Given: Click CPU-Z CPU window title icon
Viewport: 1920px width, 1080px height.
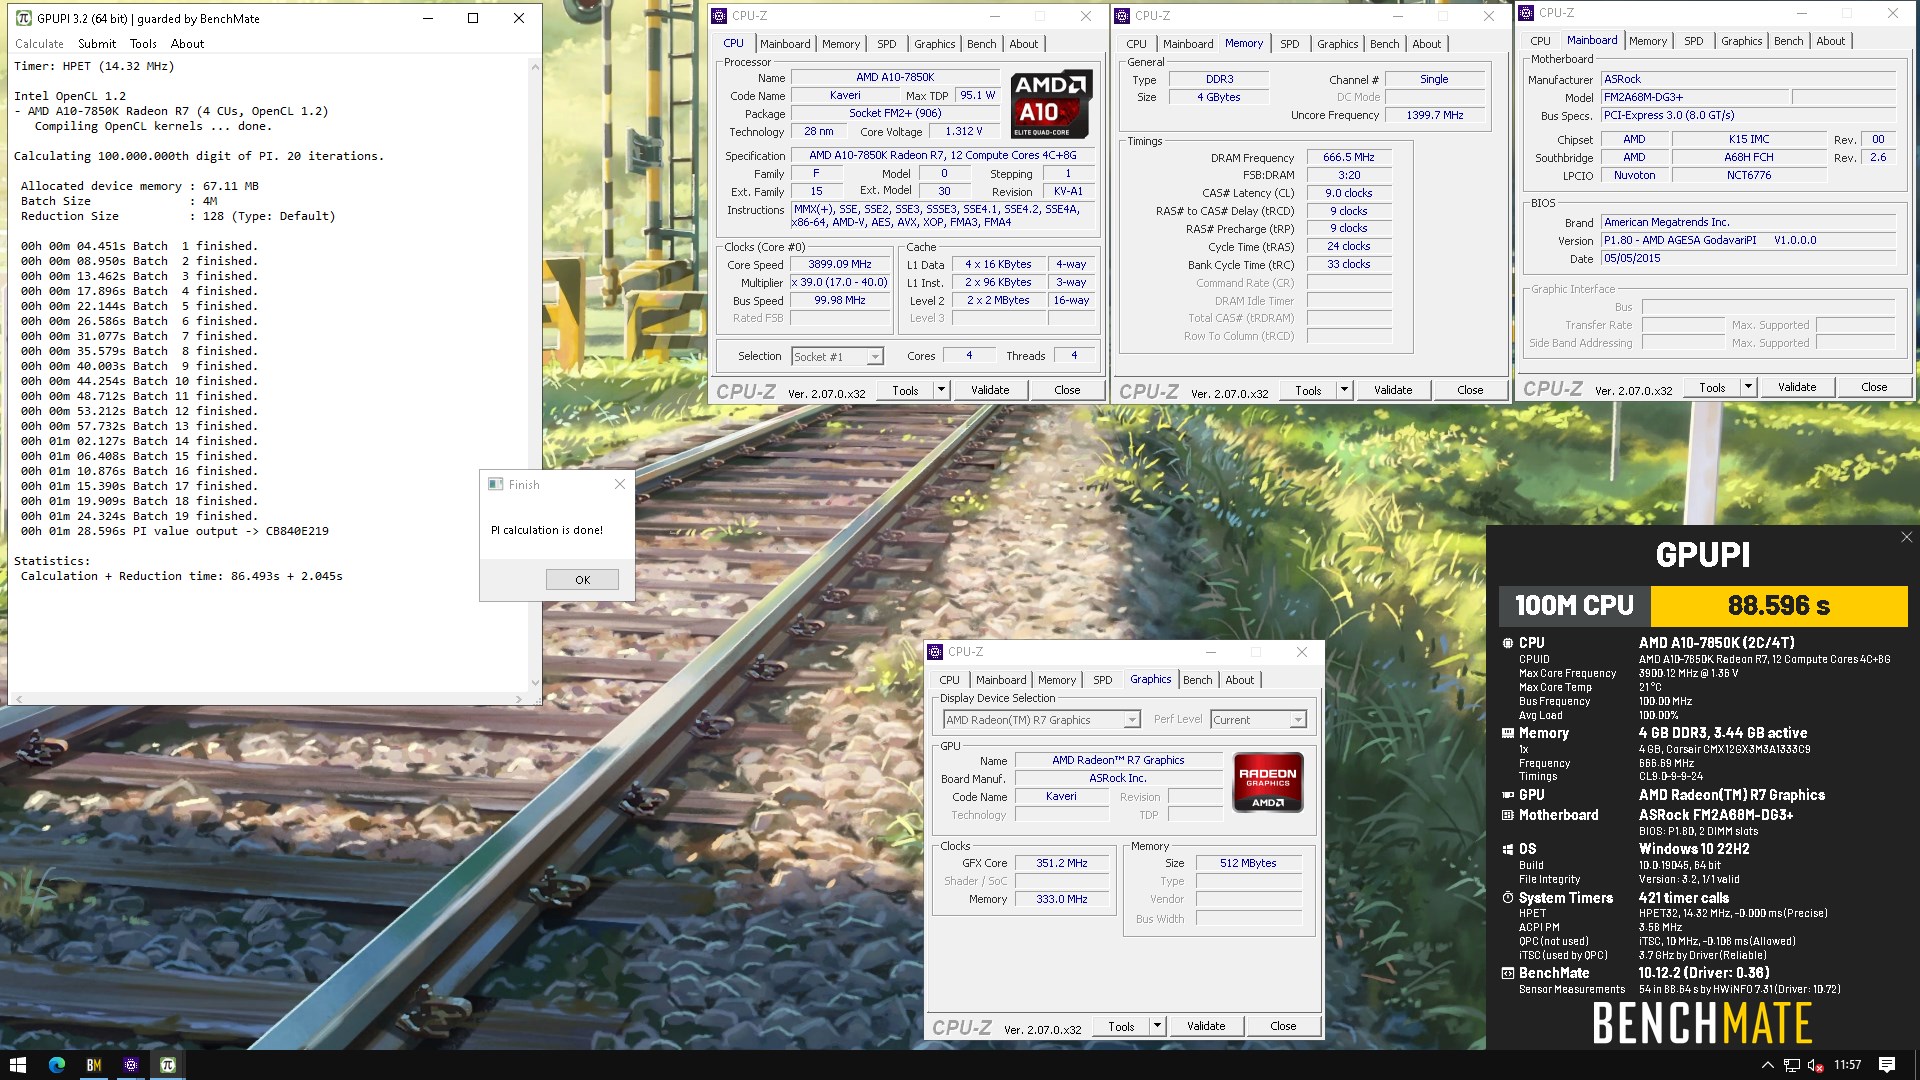Looking at the screenshot, I should tap(719, 16).
